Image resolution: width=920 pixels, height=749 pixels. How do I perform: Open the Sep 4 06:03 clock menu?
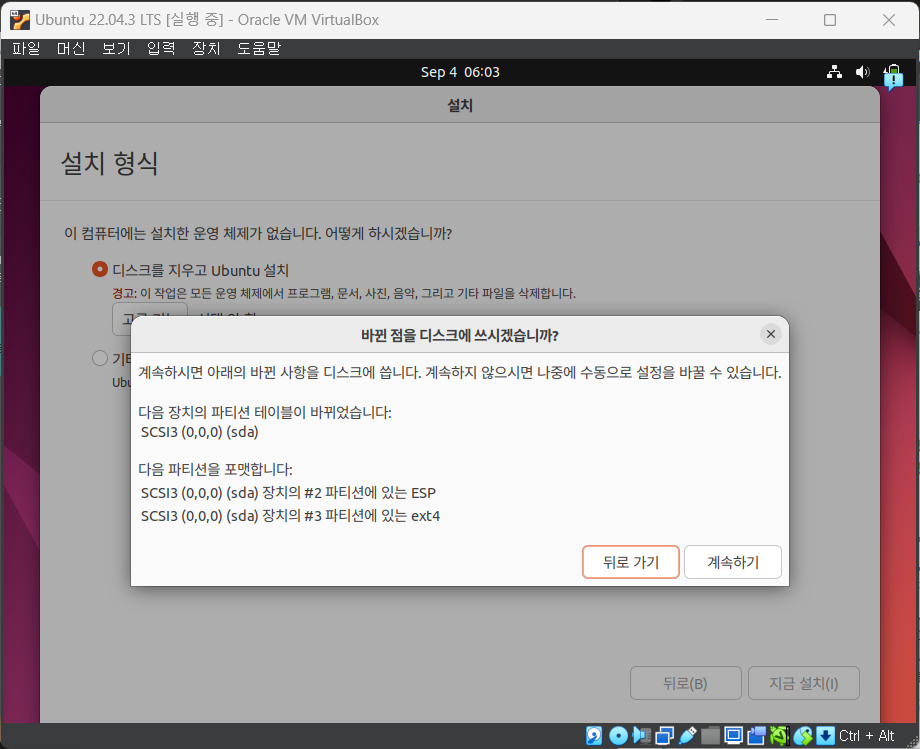(460, 72)
